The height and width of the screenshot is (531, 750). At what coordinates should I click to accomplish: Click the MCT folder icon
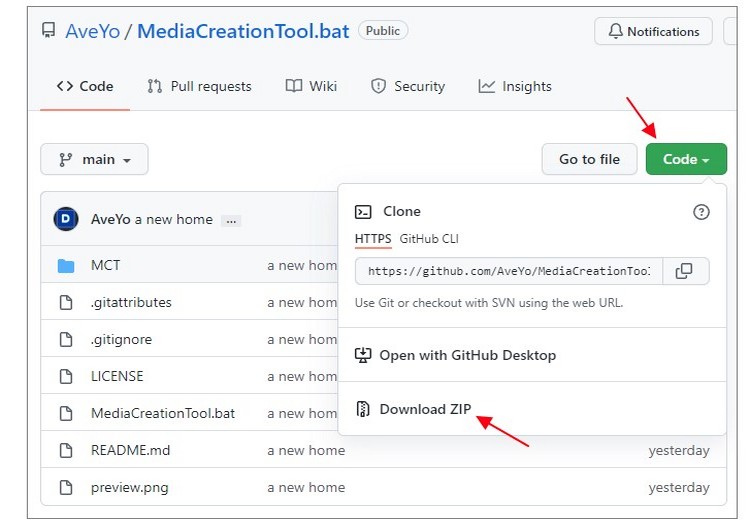tap(66, 265)
